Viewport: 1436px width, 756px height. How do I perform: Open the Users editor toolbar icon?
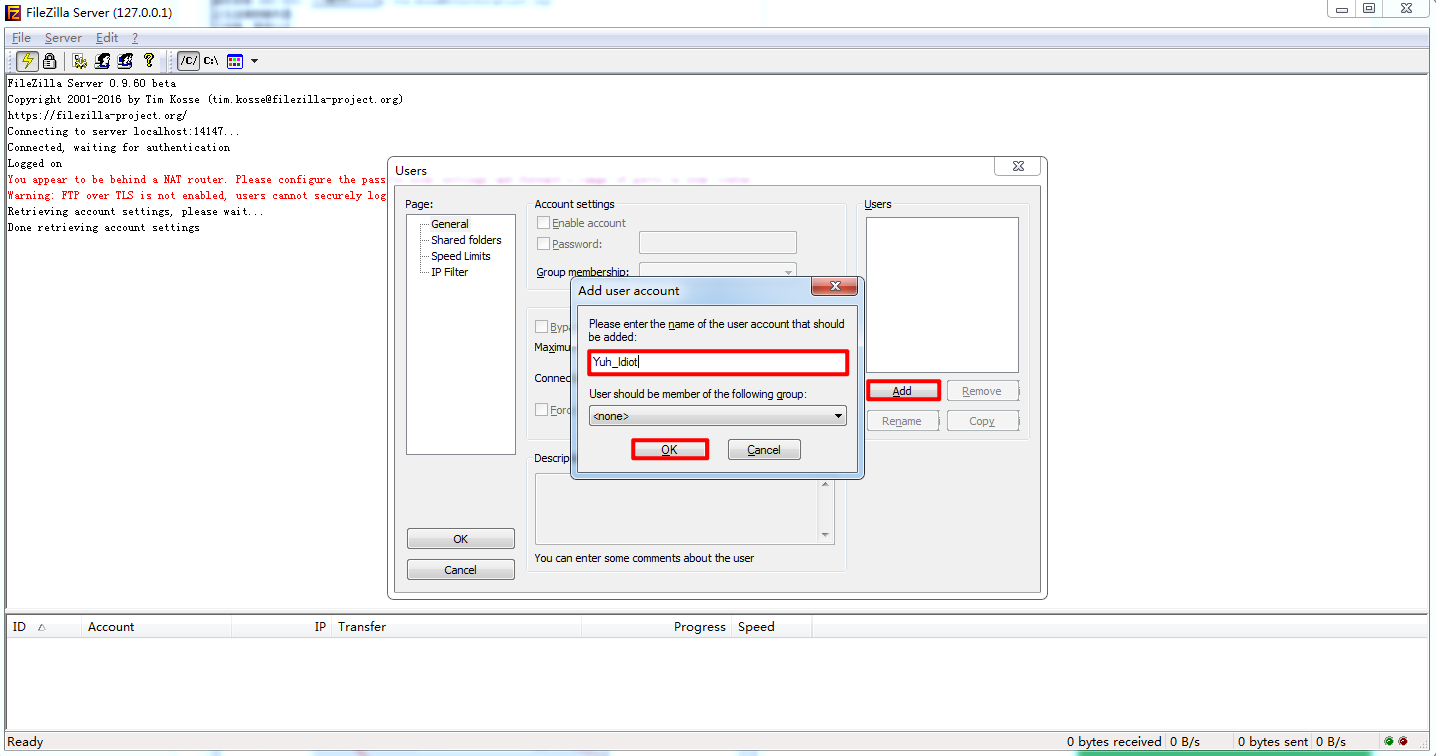102,61
